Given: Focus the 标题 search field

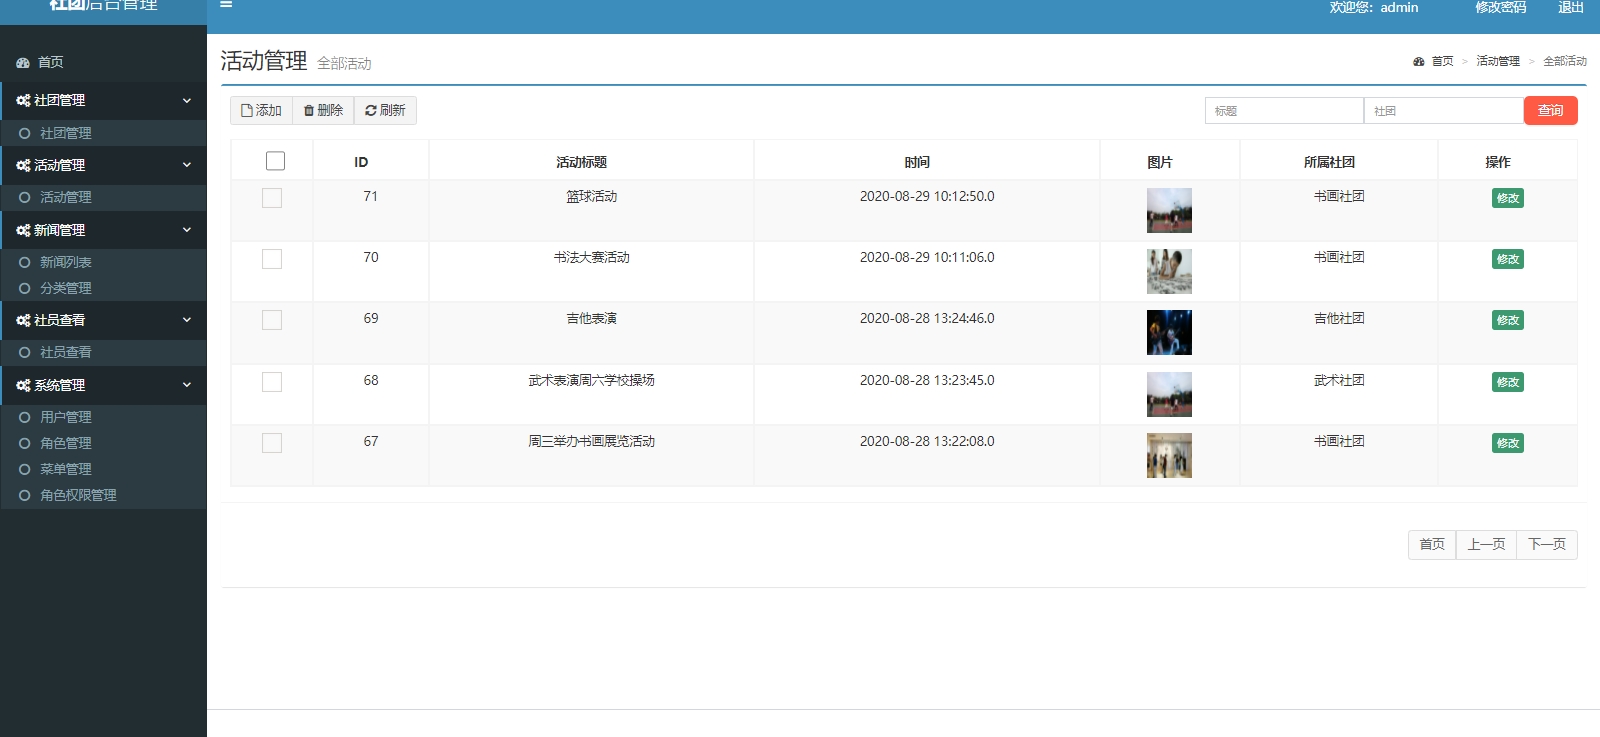Looking at the screenshot, I should point(1284,111).
